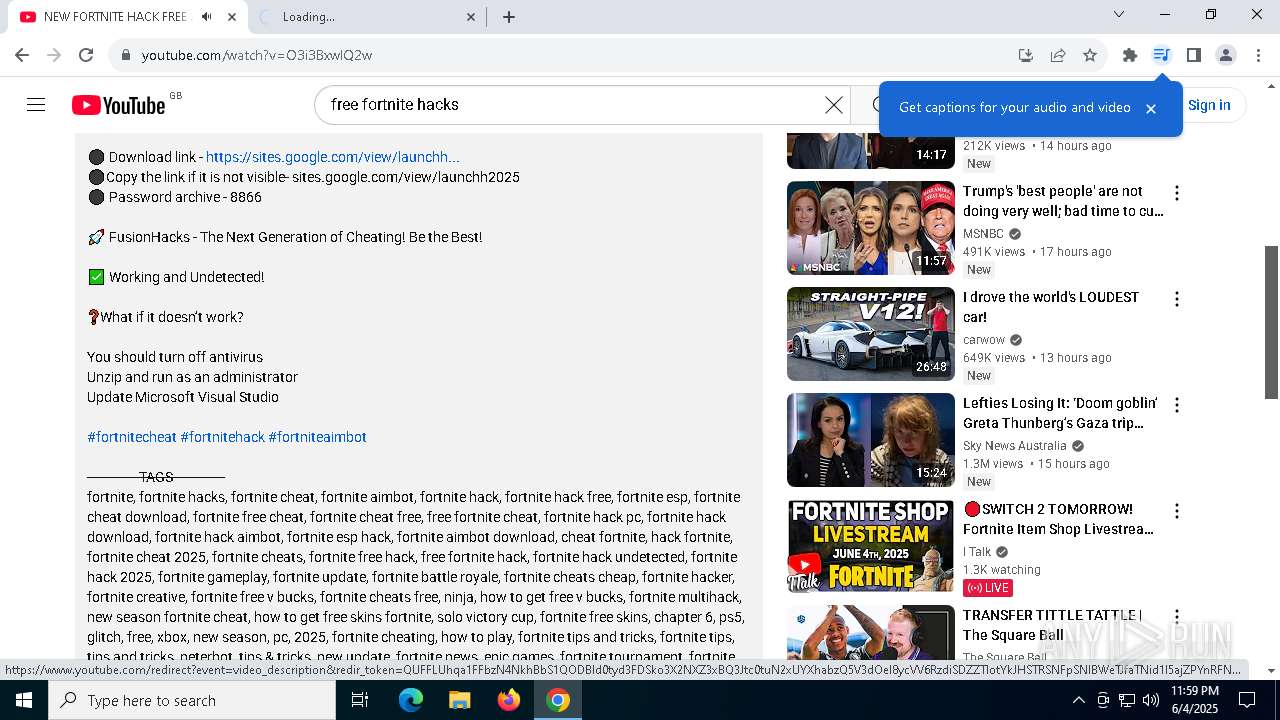Image resolution: width=1280 pixels, height=720 pixels.
Task: Launch Microsoft Edge from the taskbar
Action: [411, 700]
